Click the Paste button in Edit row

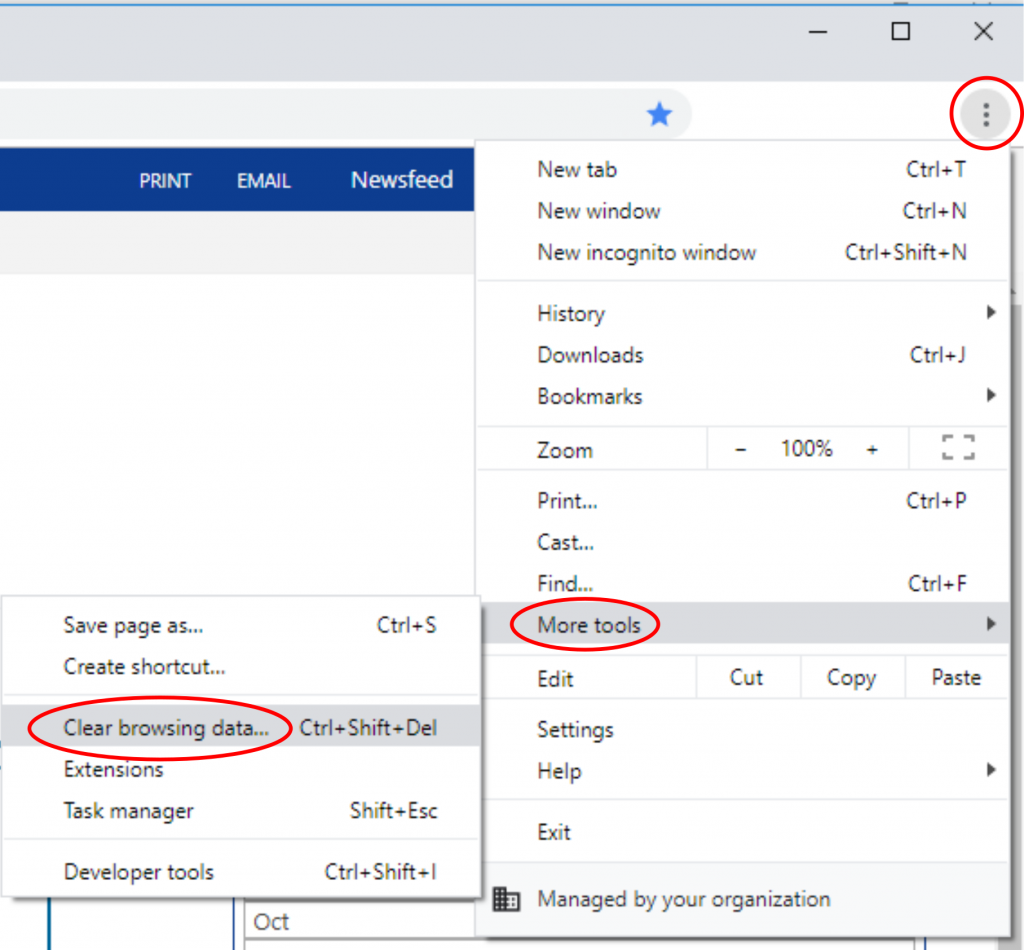(x=956, y=678)
